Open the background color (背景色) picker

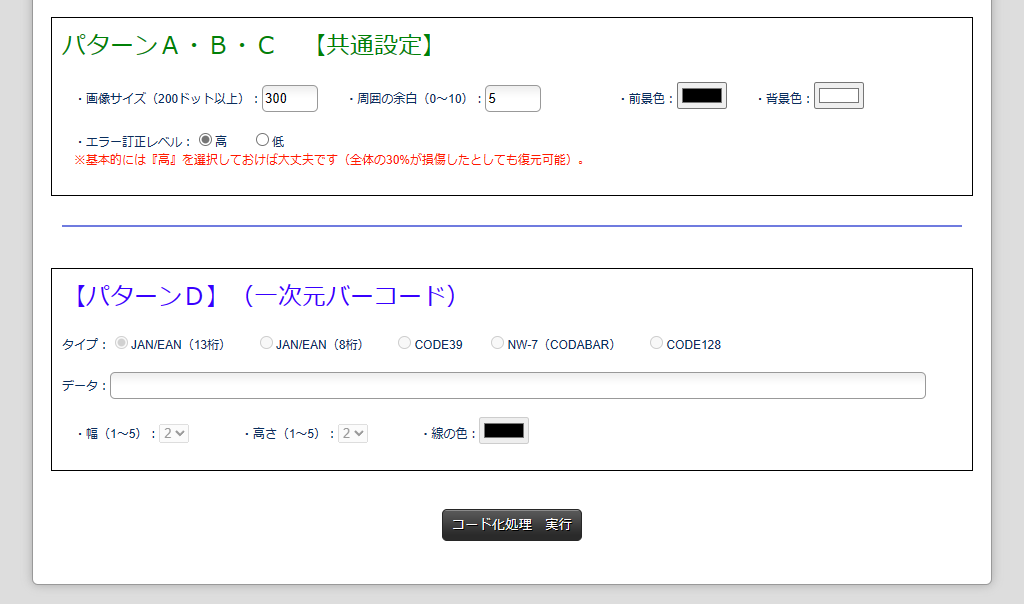838,96
